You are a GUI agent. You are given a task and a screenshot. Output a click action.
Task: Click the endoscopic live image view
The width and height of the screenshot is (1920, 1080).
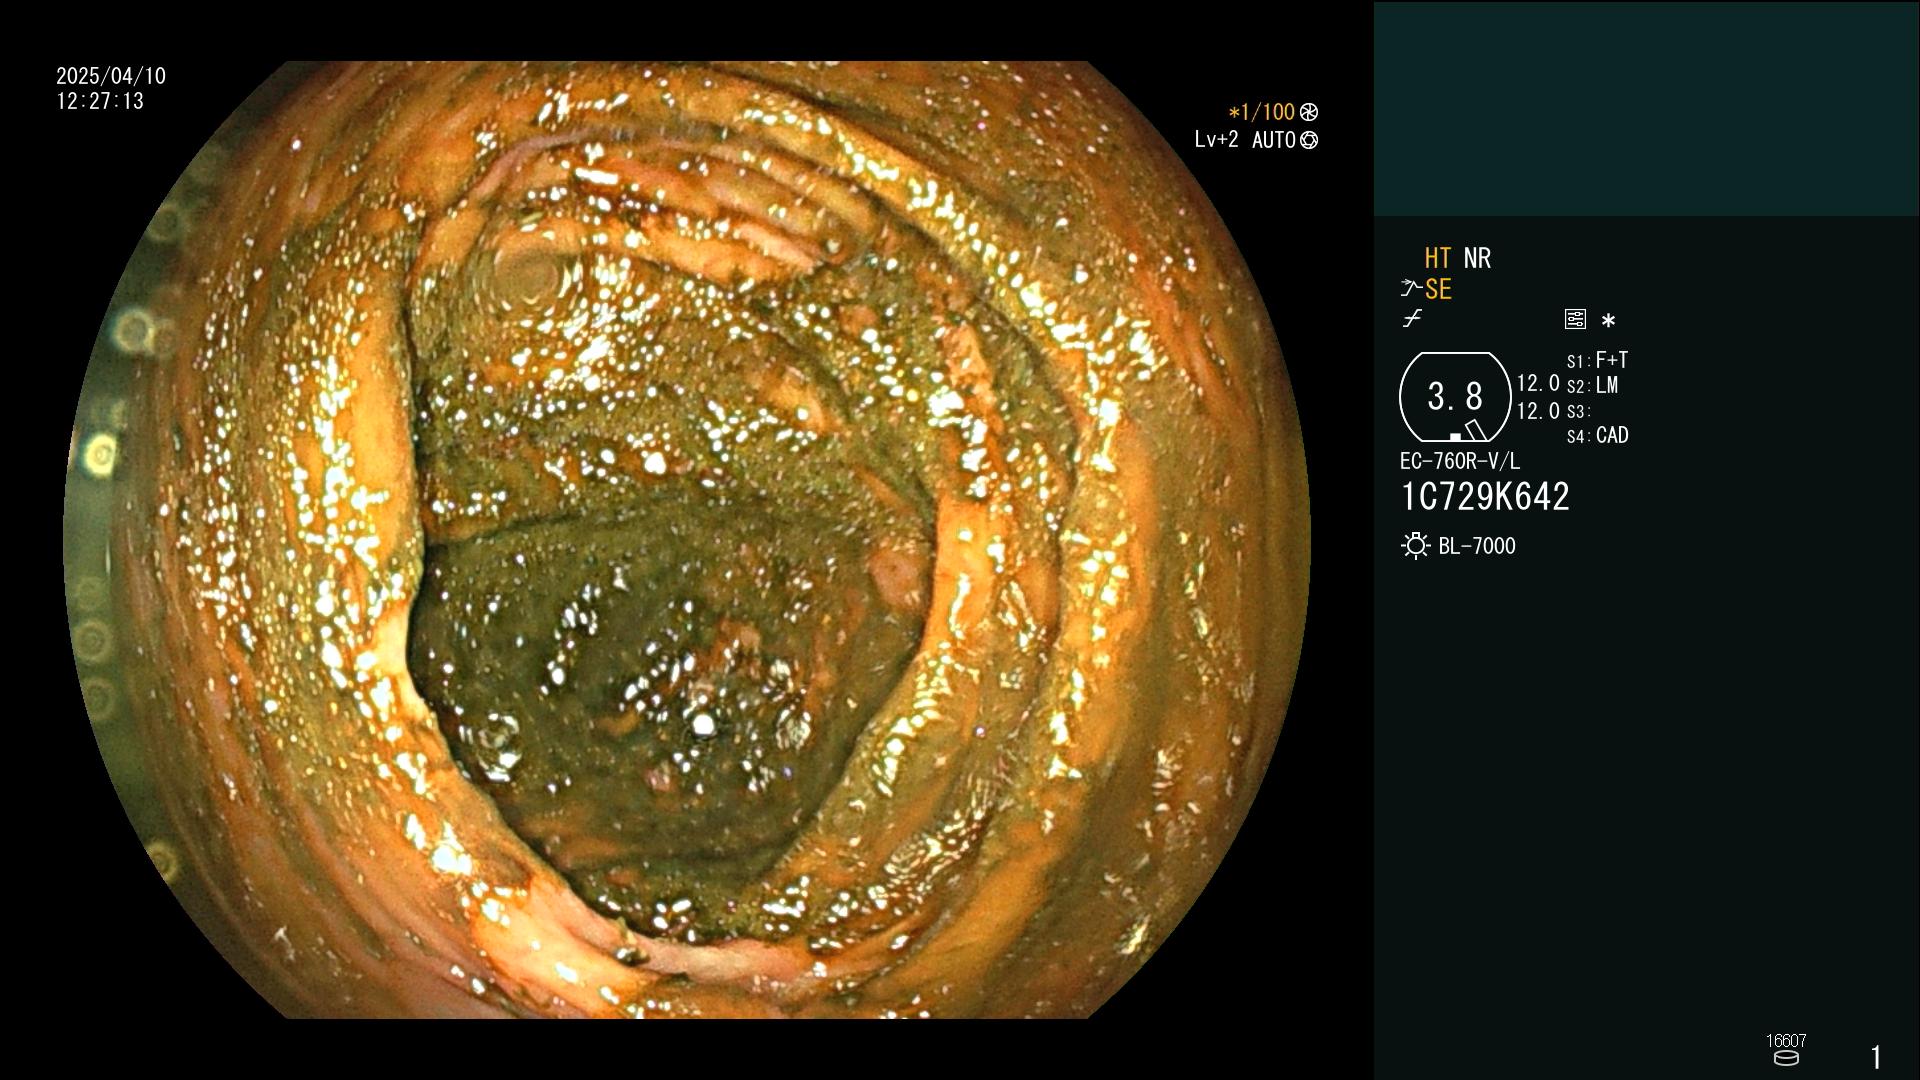(687, 540)
